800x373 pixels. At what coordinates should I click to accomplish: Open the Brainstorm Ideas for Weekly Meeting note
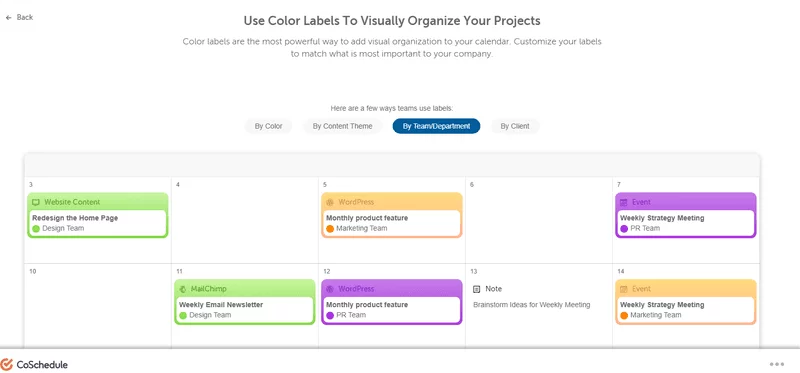tap(532, 305)
